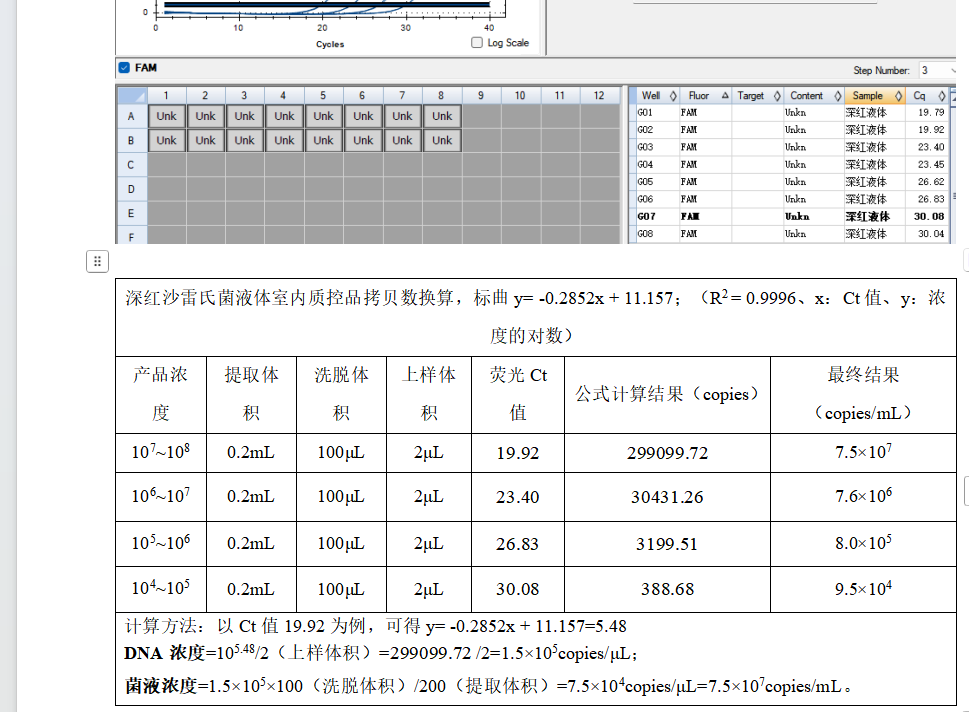Image resolution: width=969 pixels, height=712 pixels.
Task: Sort by the Content column header
Action: 814,96
